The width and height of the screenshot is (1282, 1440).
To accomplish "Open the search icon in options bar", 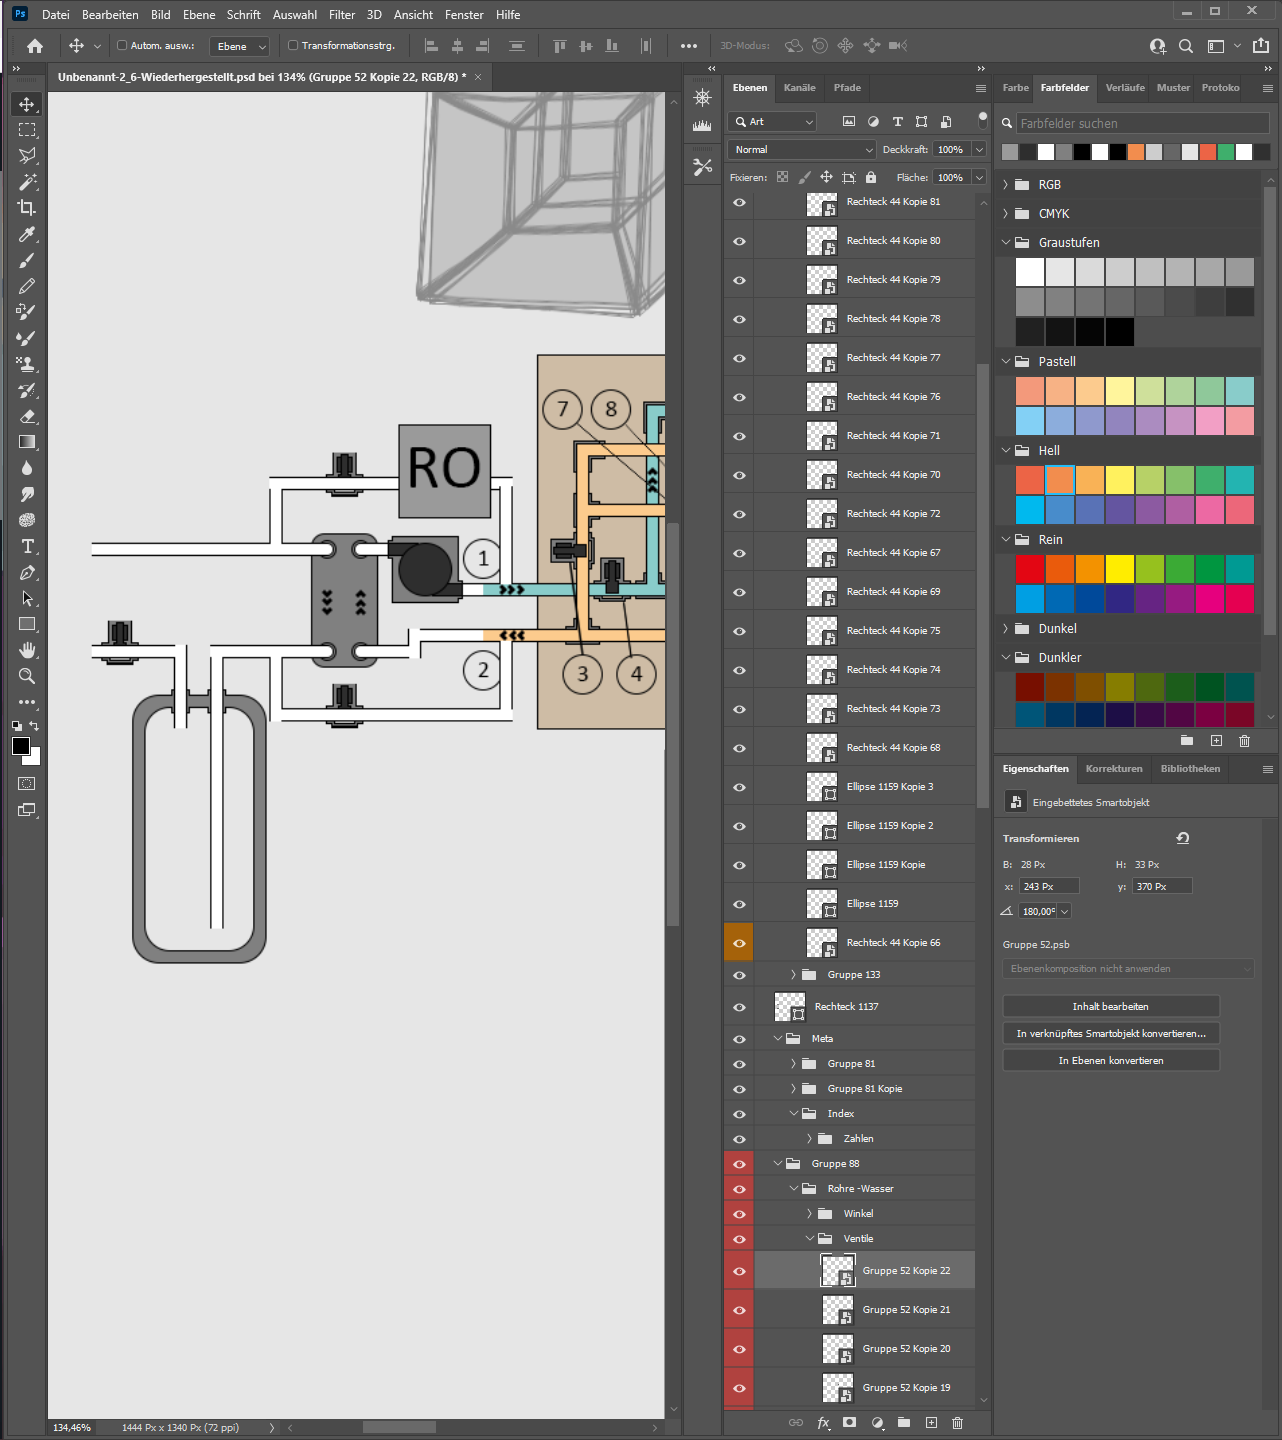I will click(x=1186, y=46).
